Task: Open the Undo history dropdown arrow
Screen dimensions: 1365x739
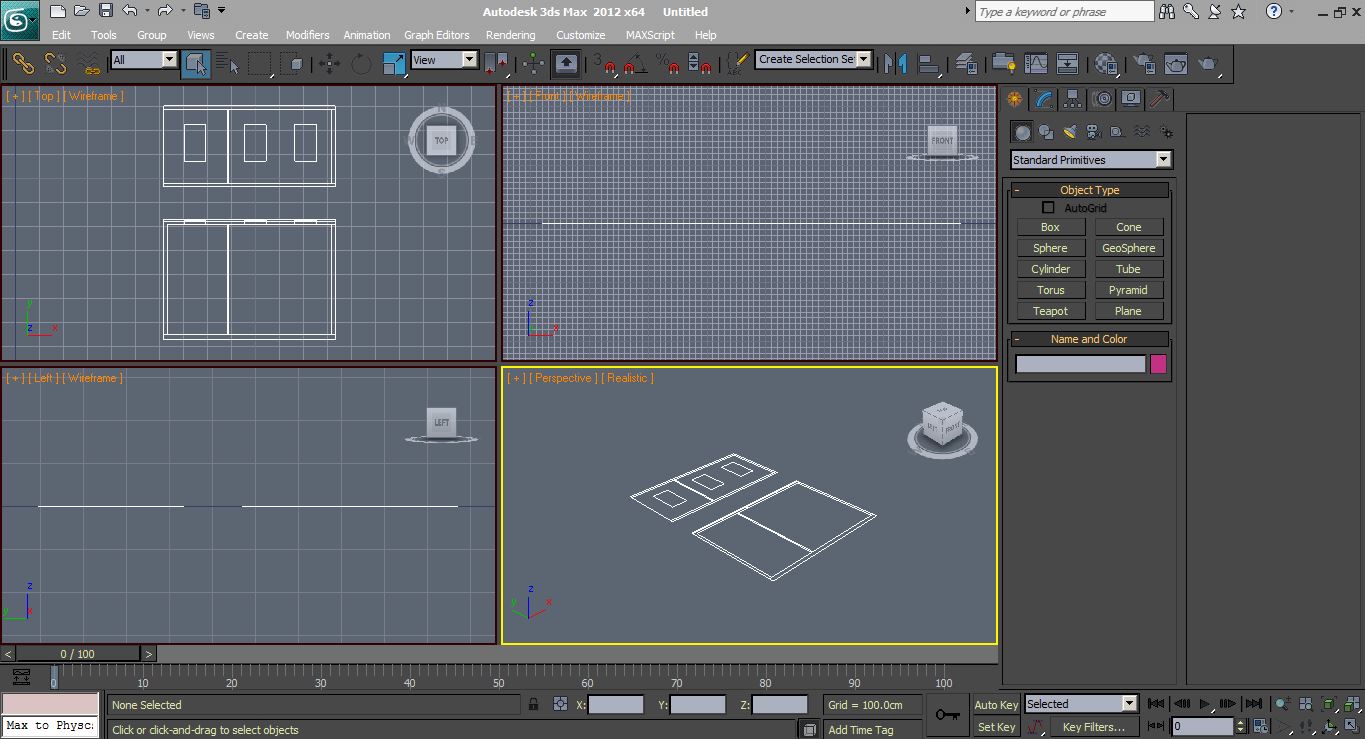Action: tap(147, 11)
